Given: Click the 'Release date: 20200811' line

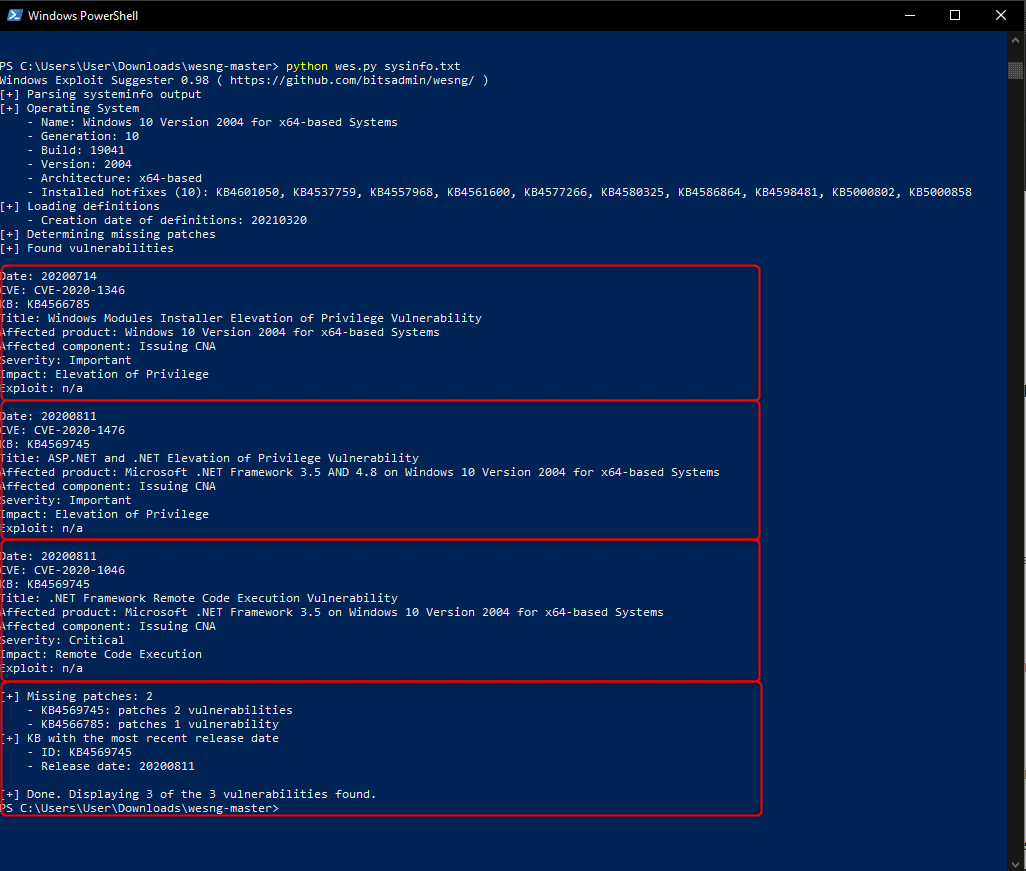Looking at the screenshot, I should 111,766.
